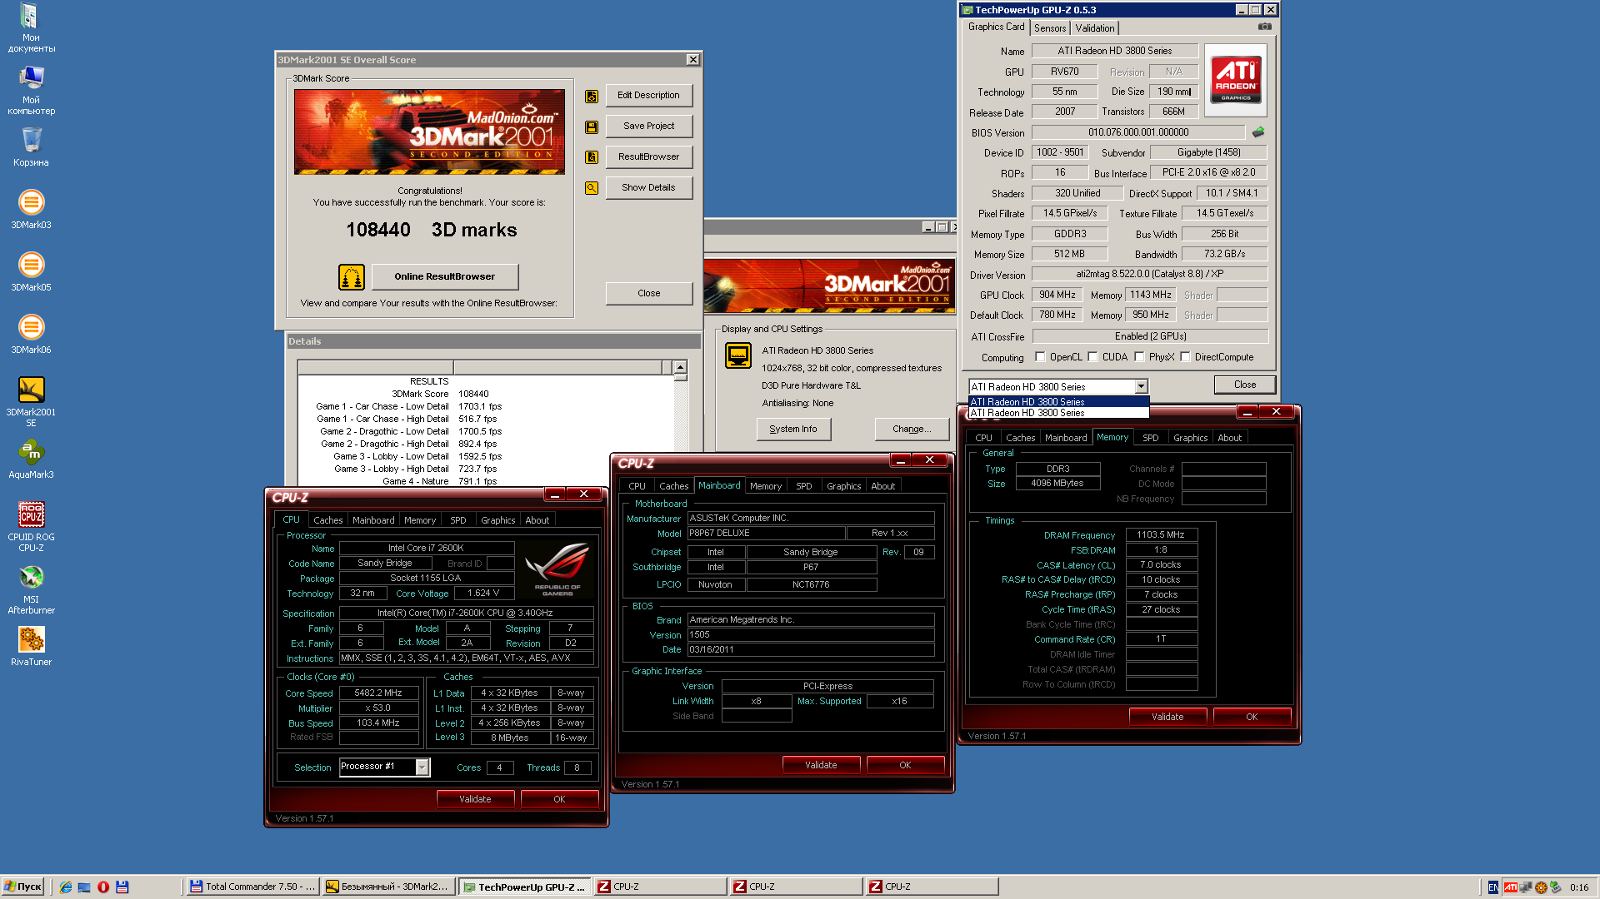Open the Мои документы desktop icon
Screen dimensions: 1600x899
click(x=31, y=28)
